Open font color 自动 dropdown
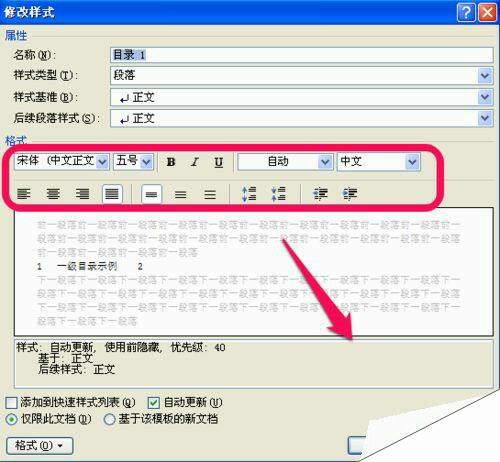 tap(325, 162)
